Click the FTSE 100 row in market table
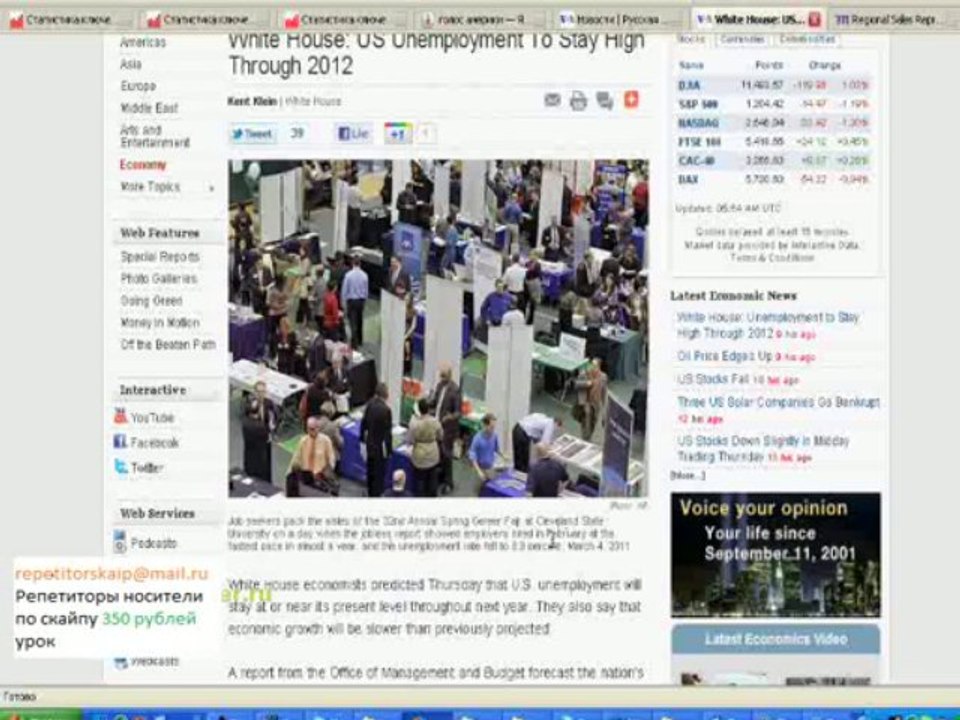The height and width of the screenshot is (720, 960). pos(774,142)
